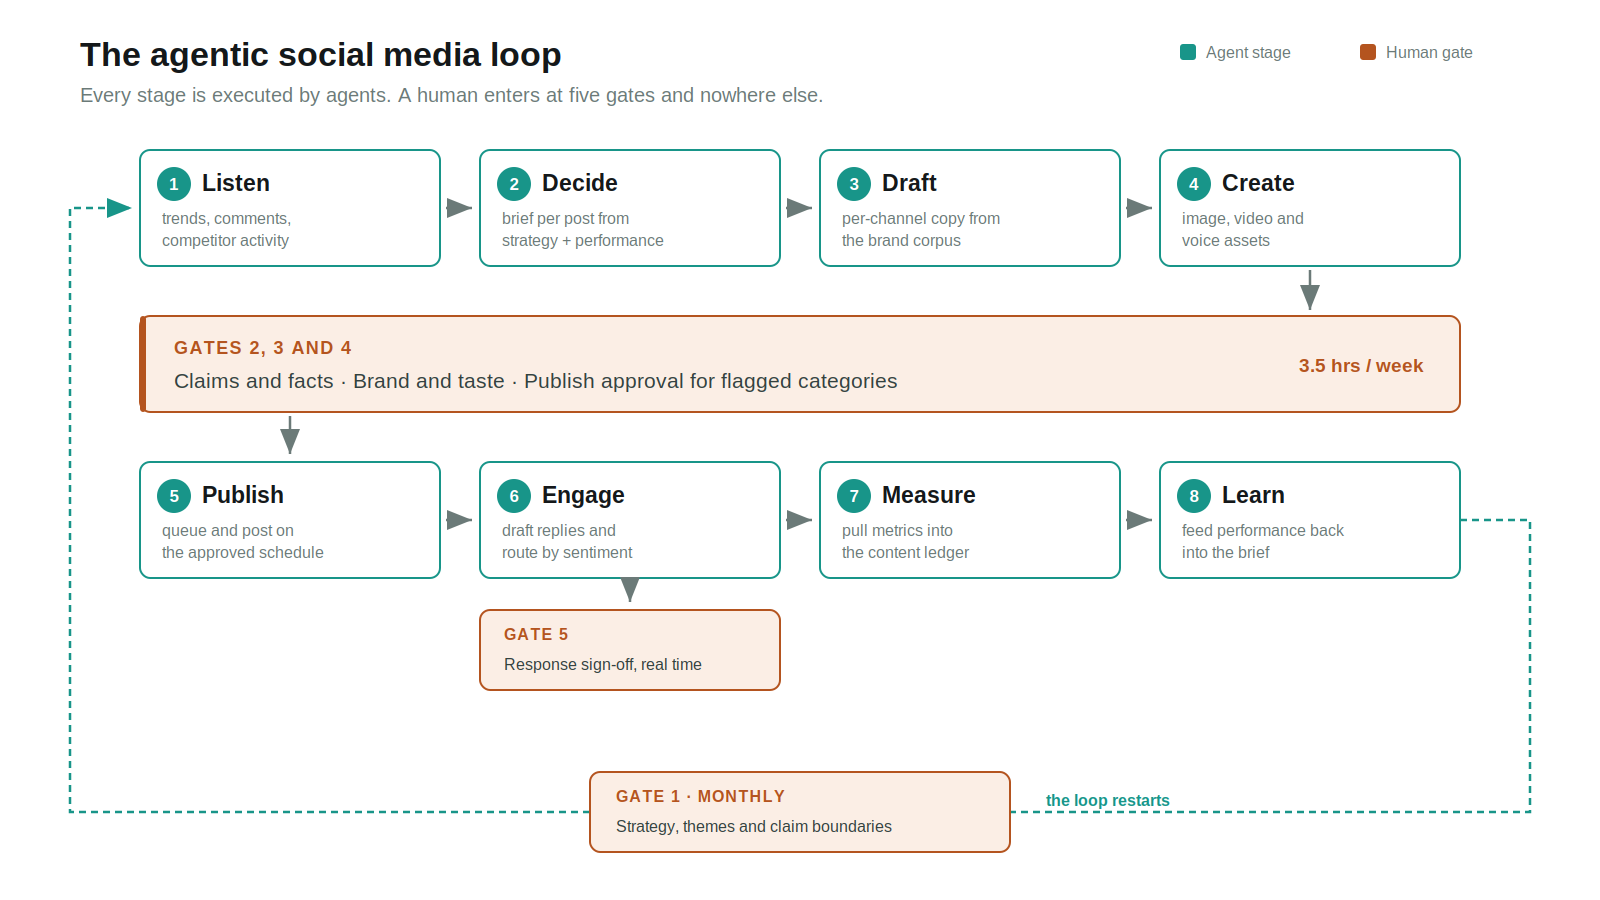Screen dimensions: 1600x900
Task: Select the Engage stage title
Action: (x=583, y=495)
